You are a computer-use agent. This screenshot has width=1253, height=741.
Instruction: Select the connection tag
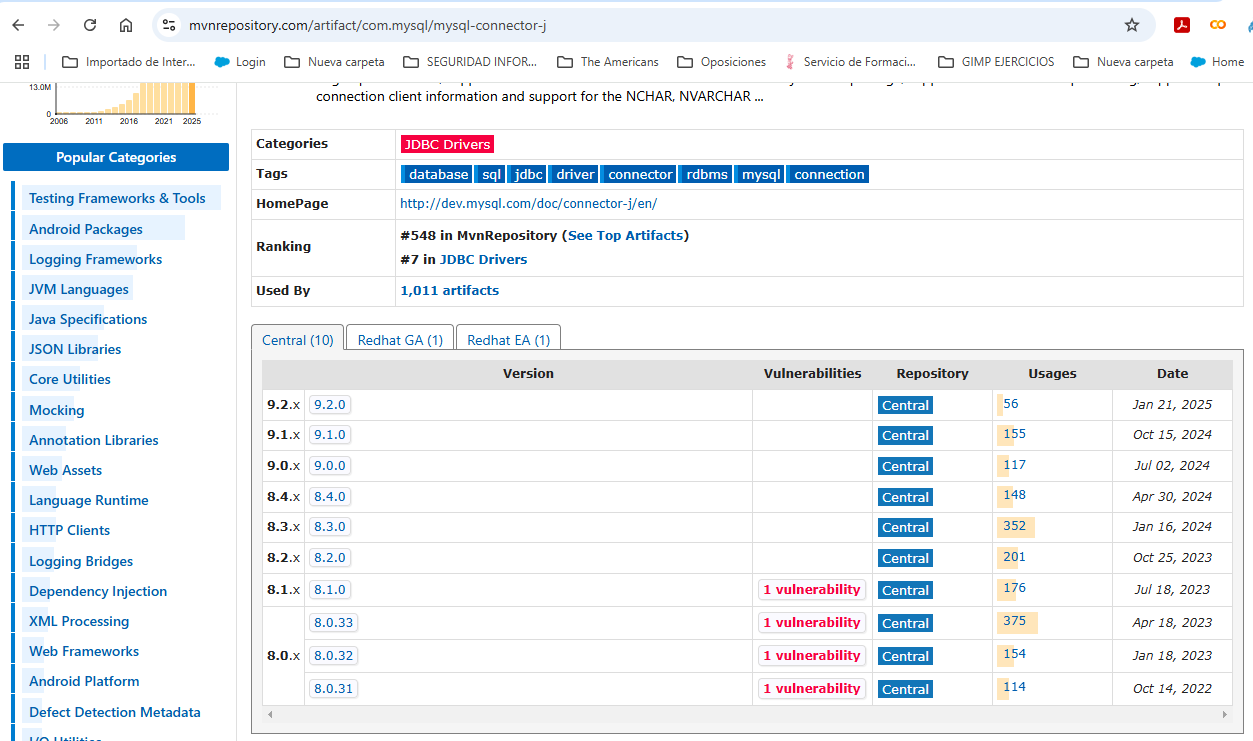coord(829,174)
